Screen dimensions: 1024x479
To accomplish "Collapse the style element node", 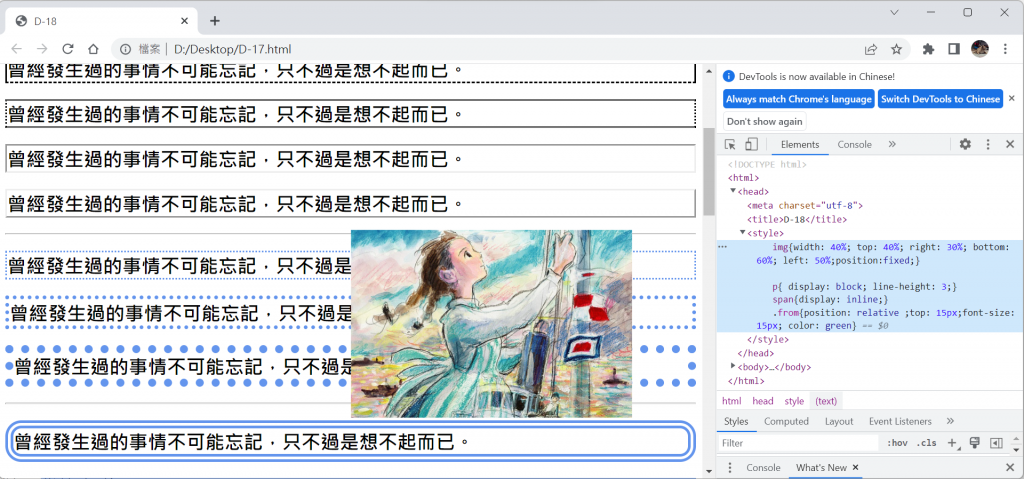I will 743,232.
